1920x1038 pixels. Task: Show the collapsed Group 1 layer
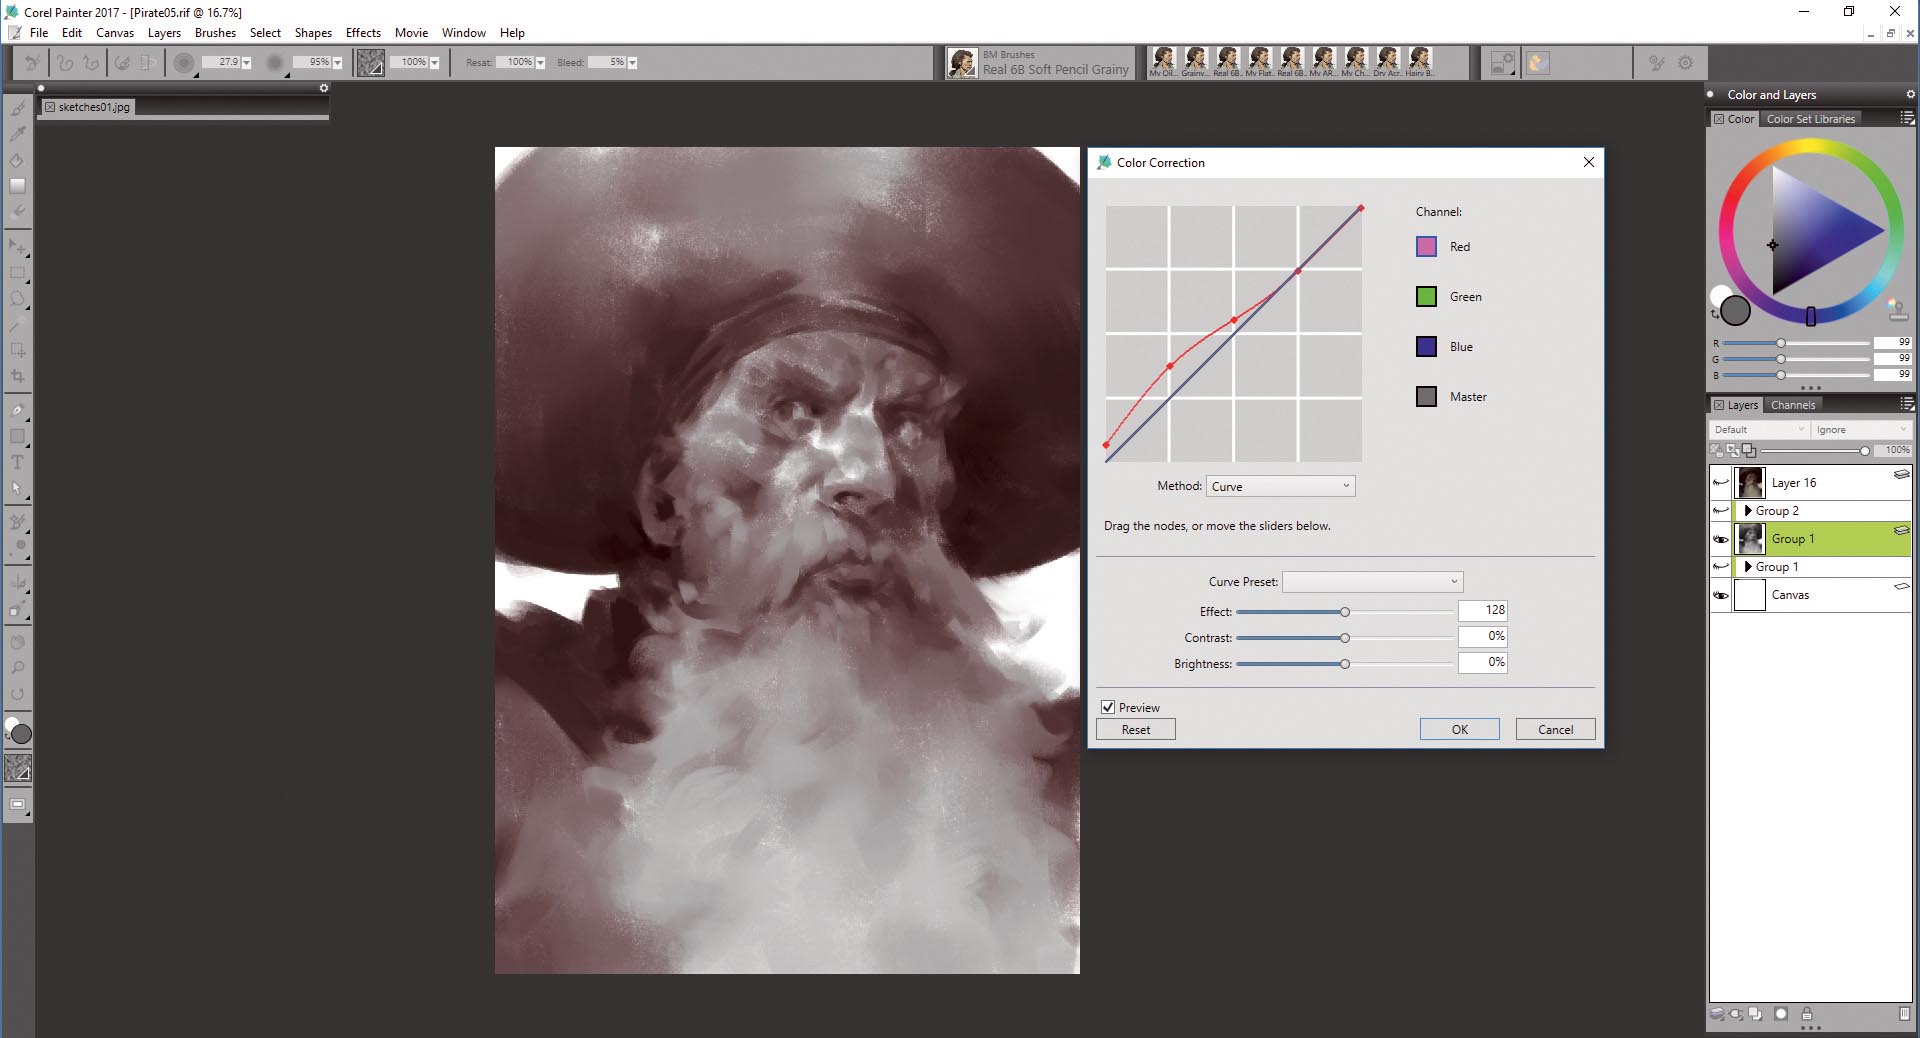(x=1720, y=567)
